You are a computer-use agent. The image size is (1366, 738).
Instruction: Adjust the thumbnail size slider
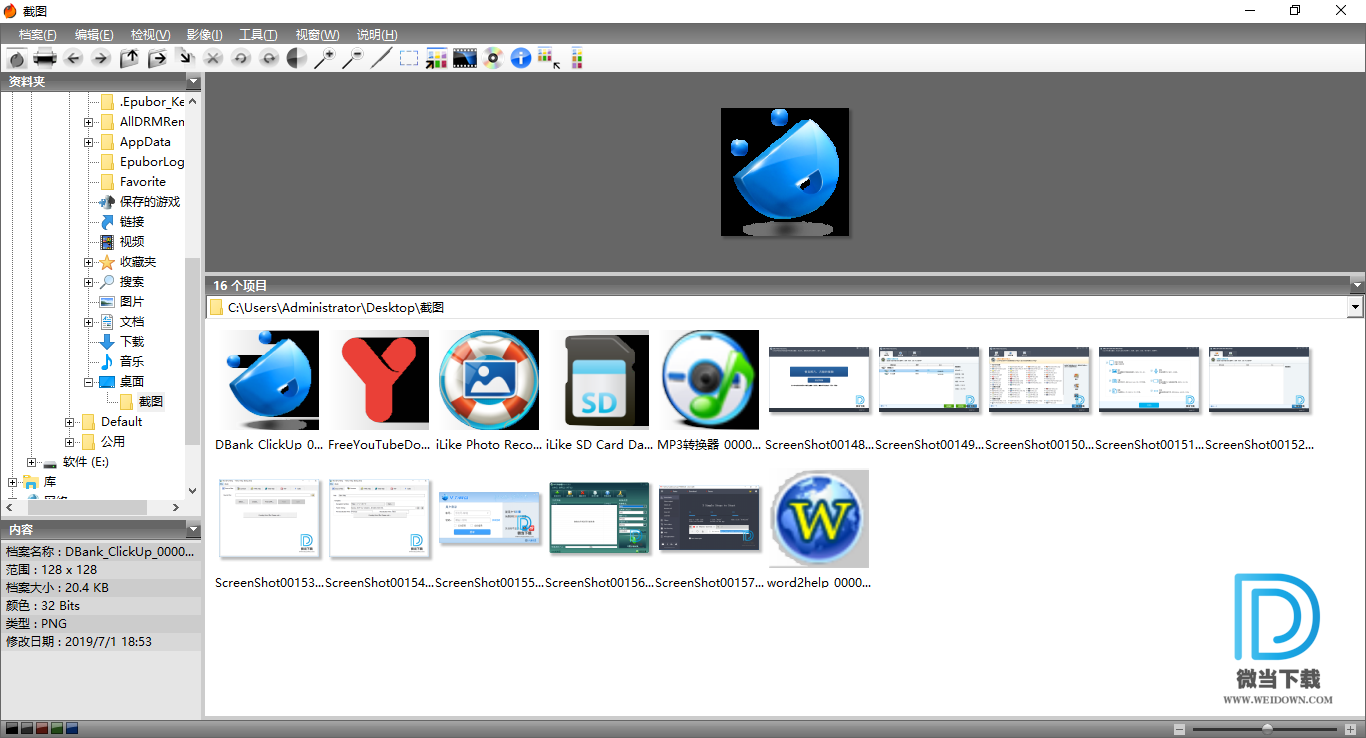(x=1267, y=729)
